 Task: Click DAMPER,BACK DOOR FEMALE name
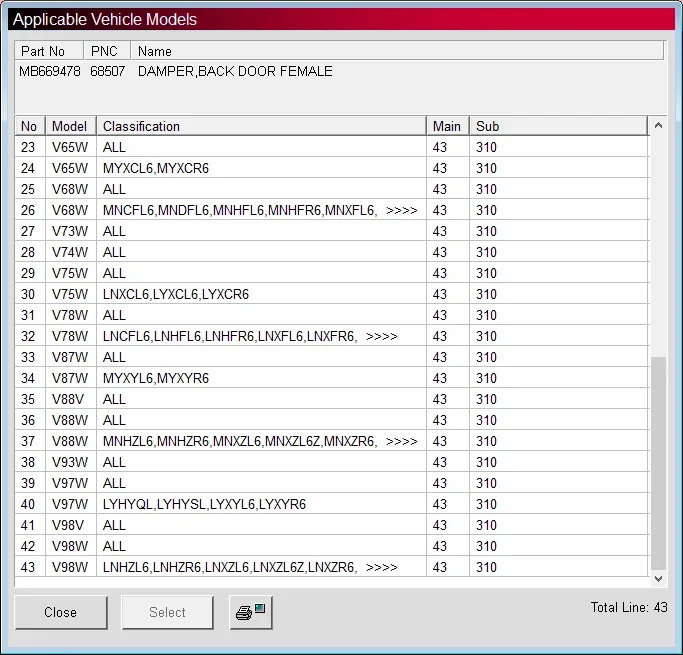tap(235, 71)
